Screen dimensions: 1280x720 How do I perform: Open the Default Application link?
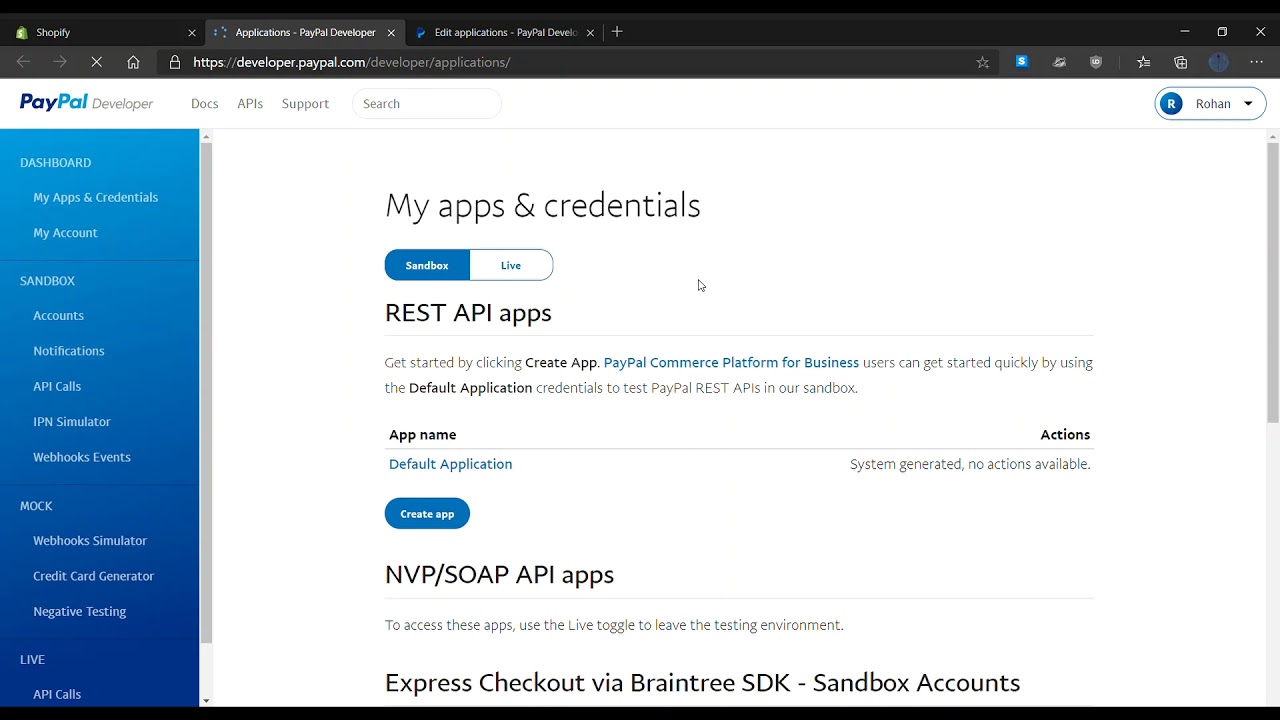450,464
